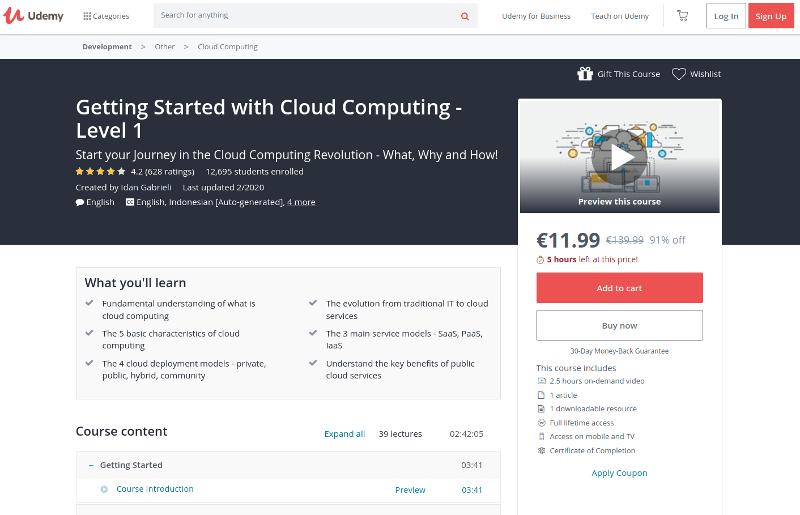Click checkmark beside 3 main service models

313,333
